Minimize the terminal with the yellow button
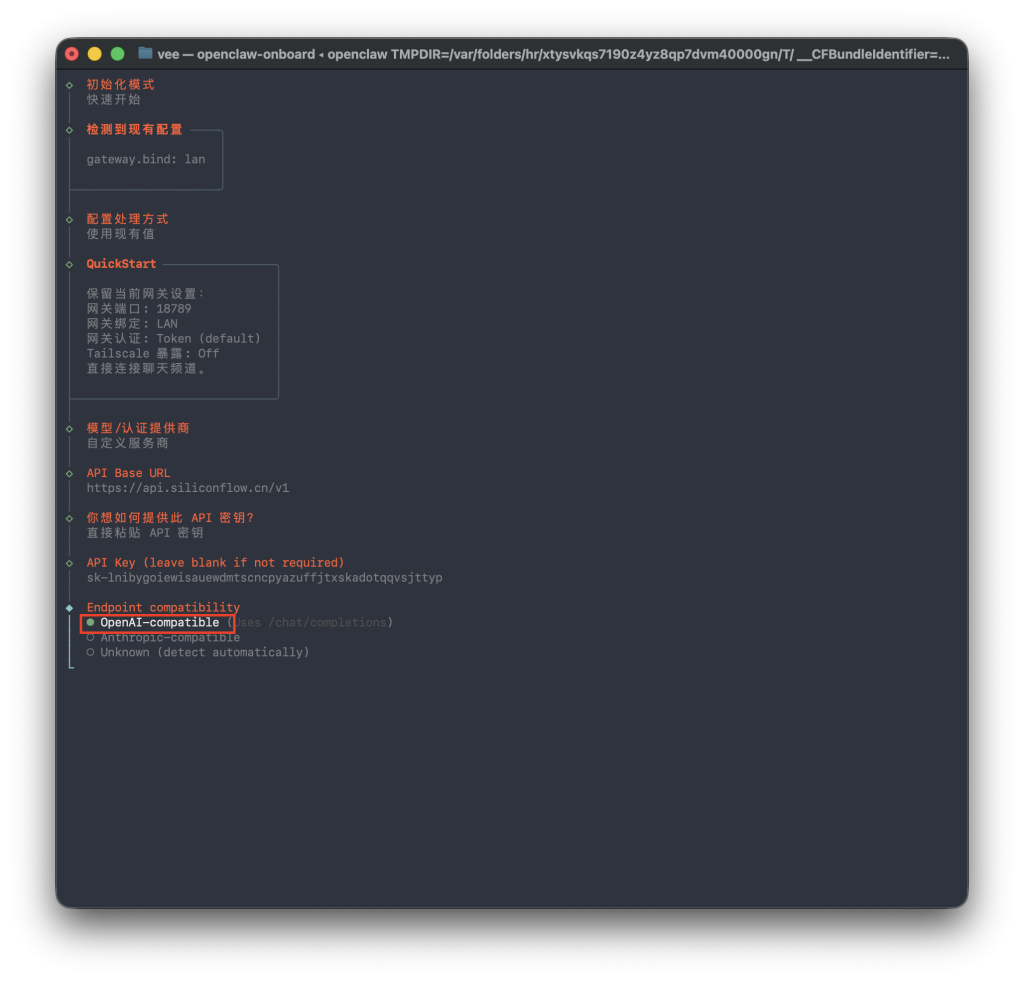 (95, 54)
